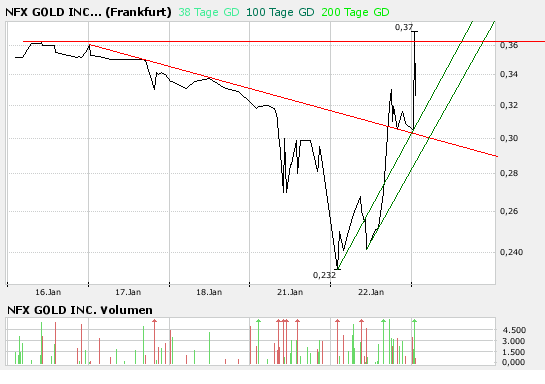Click the 0,28 price axis value
Viewport: 545px width, 384px height.
(509, 173)
